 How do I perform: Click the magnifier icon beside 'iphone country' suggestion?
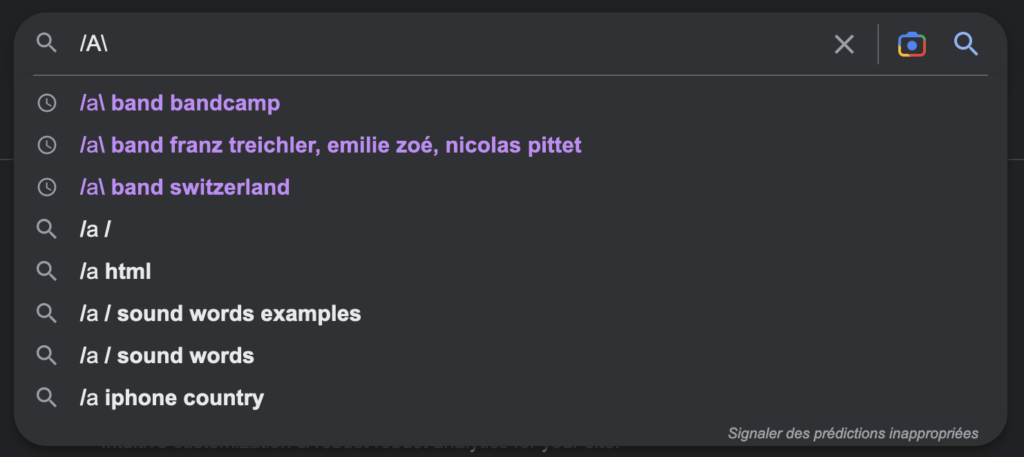point(46,397)
